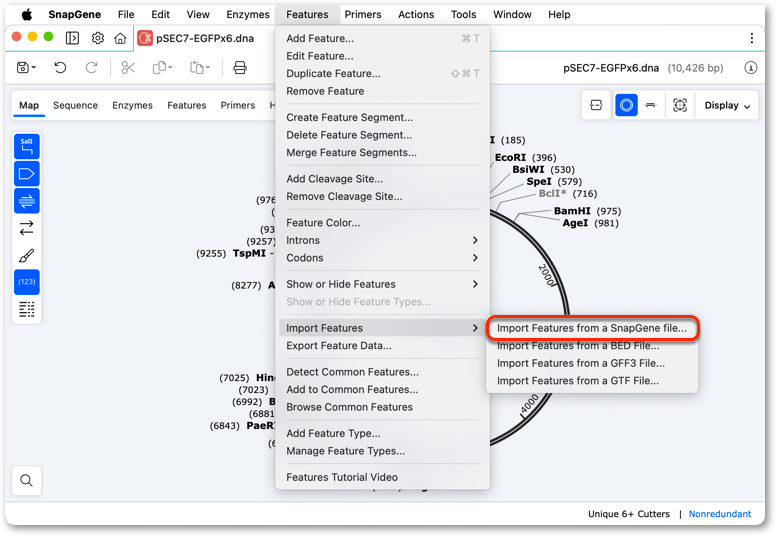Click the home icon

[120, 38]
